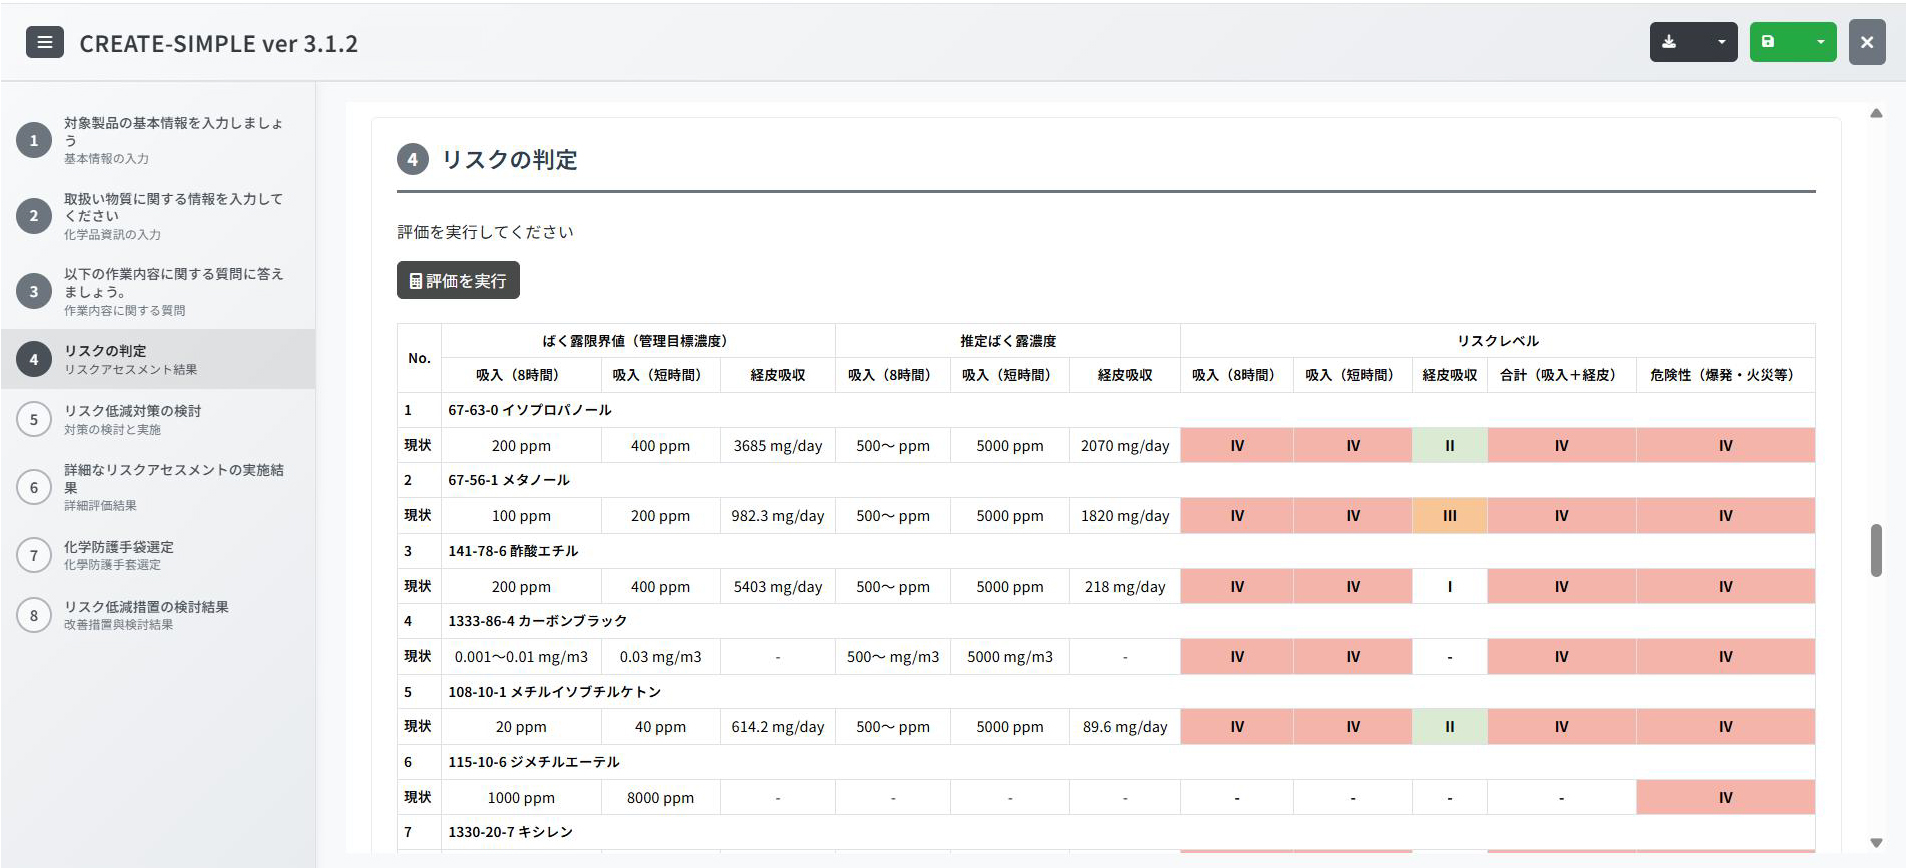1906x868 pixels.
Task: Click step 1 circle icon in sidebar
Action: (34, 140)
